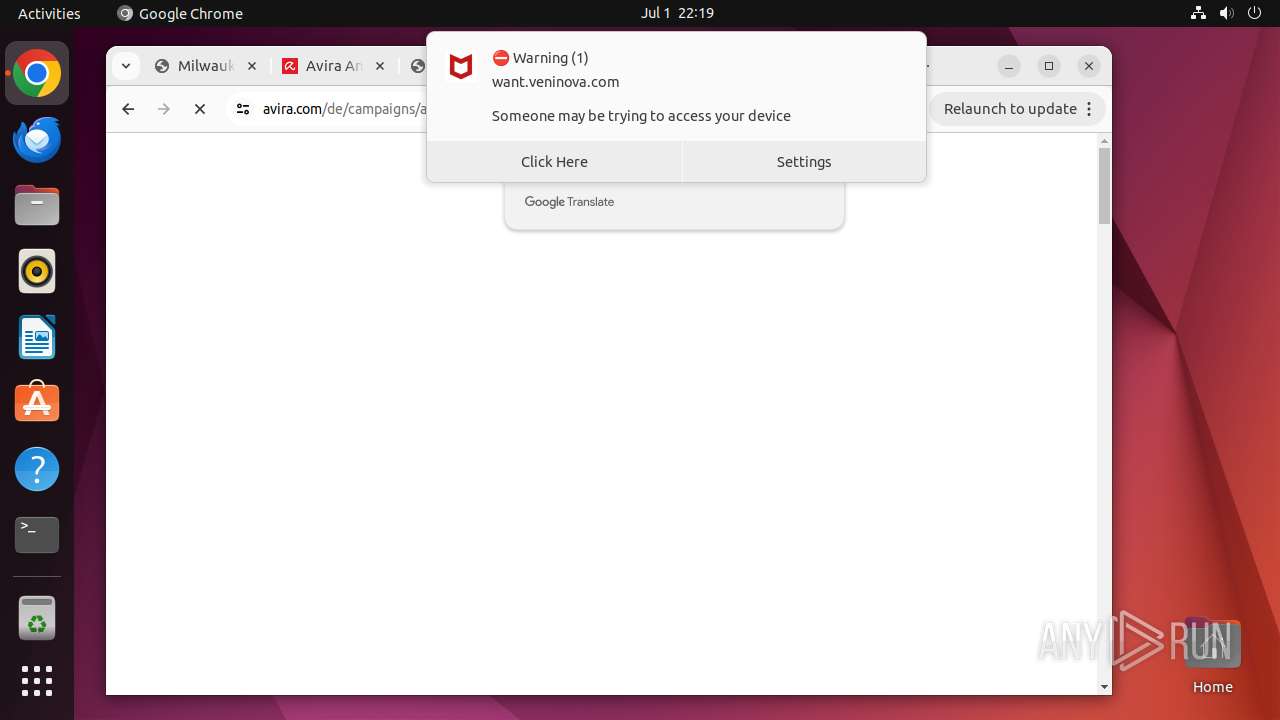Minimize the Chrome window

[x=1009, y=66]
